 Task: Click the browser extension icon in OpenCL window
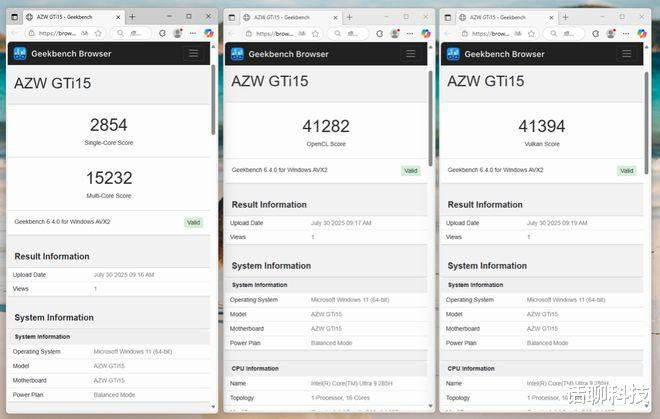(379, 33)
